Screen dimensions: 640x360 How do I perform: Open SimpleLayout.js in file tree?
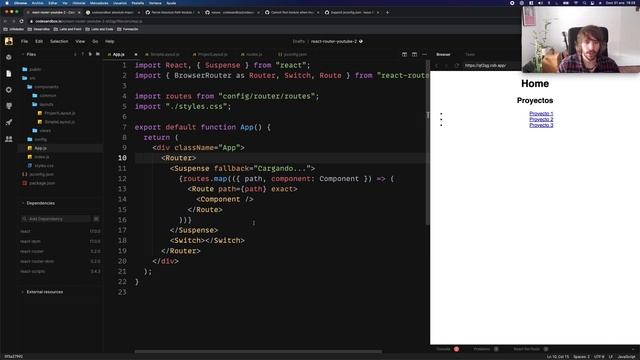pos(56,122)
